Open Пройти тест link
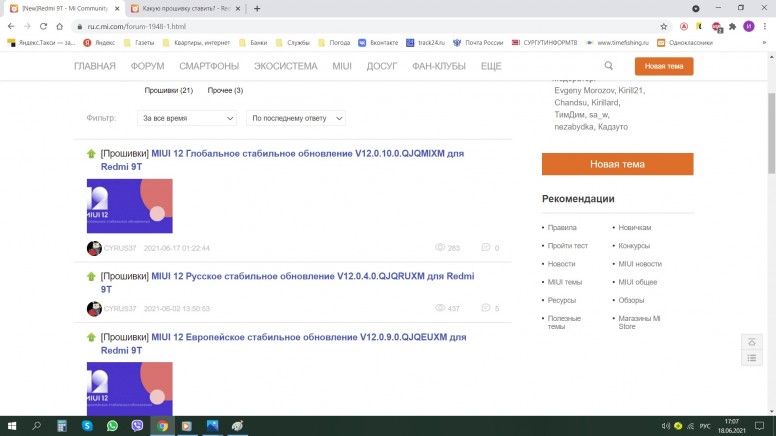The width and height of the screenshot is (776, 436). (x=568, y=246)
